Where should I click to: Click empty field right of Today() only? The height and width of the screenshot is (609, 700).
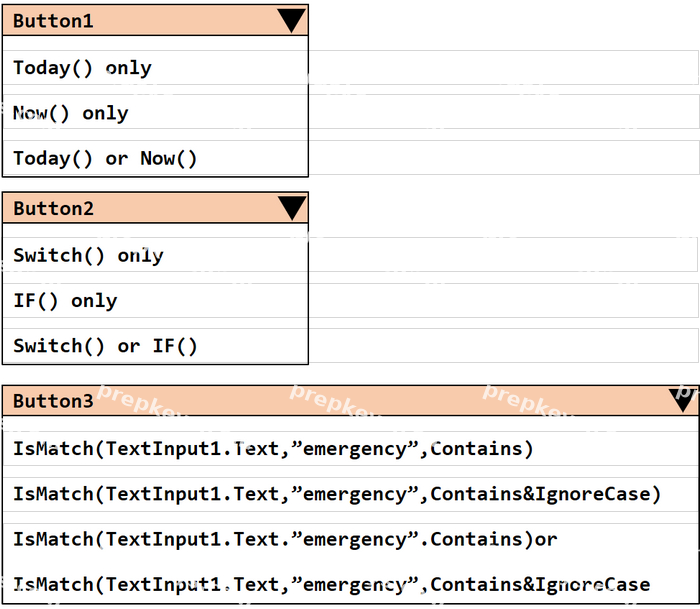(503, 67)
